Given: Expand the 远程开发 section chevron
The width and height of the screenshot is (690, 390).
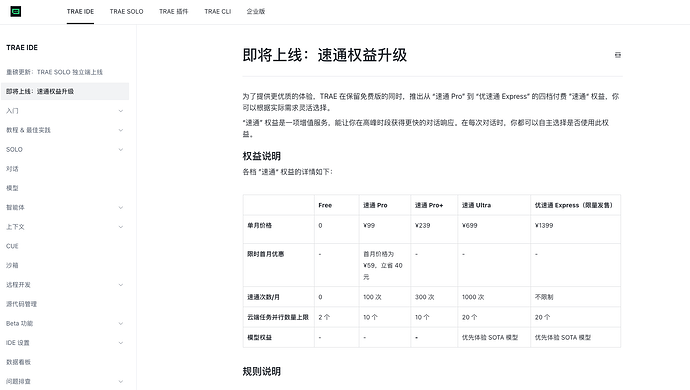Looking at the screenshot, I should [121, 285].
